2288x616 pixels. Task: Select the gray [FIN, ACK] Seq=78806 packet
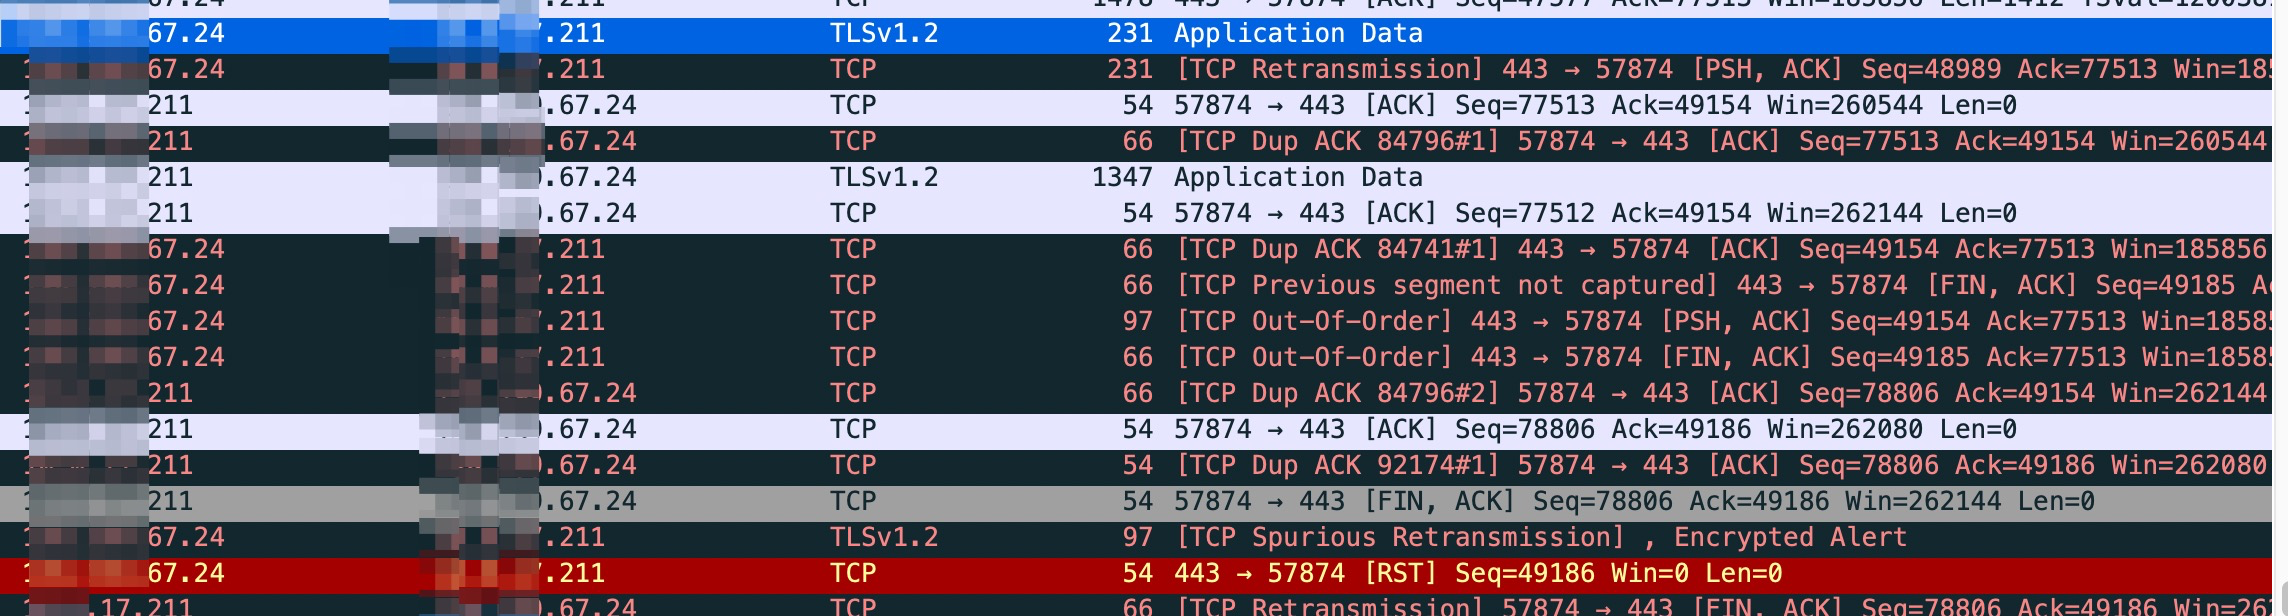coord(1632,502)
